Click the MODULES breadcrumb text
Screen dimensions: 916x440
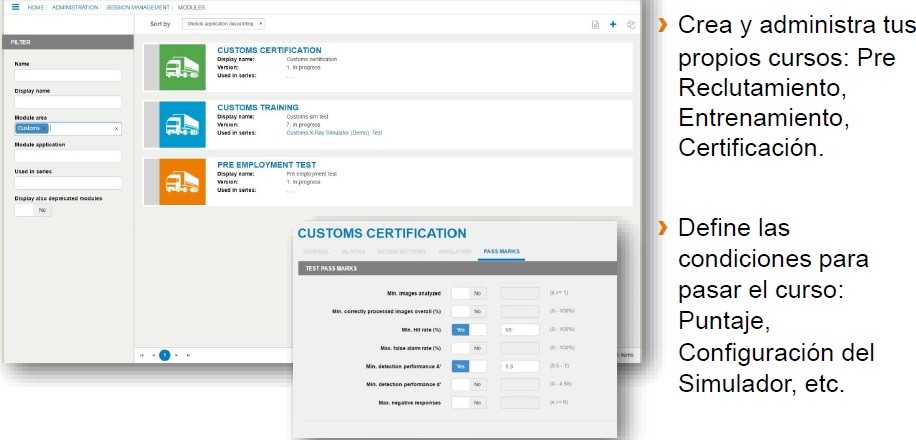[191, 8]
